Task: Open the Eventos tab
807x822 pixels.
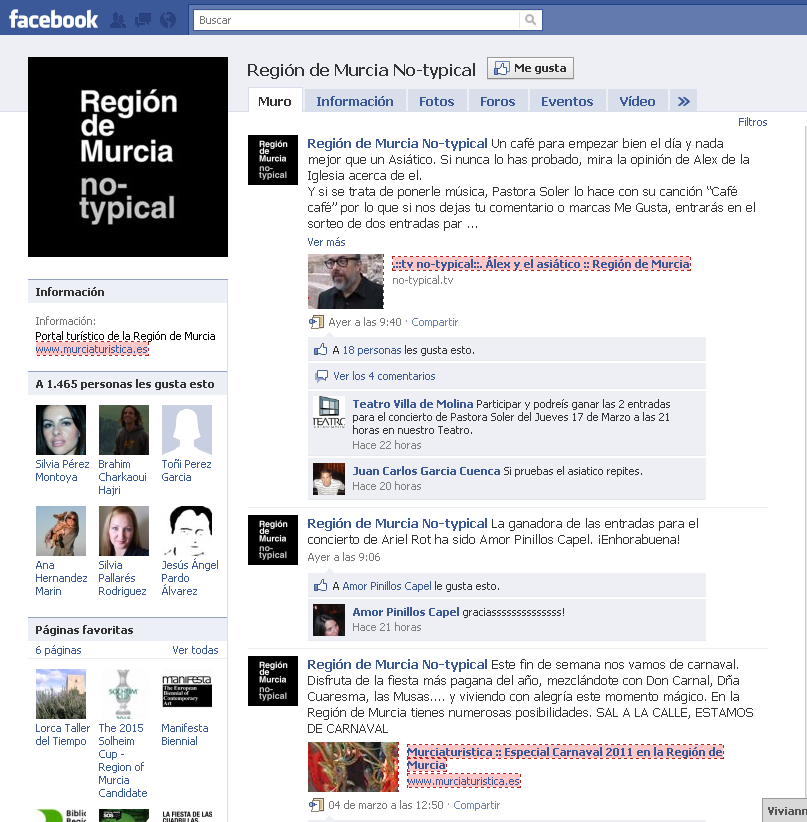Action: click(567, 101)
